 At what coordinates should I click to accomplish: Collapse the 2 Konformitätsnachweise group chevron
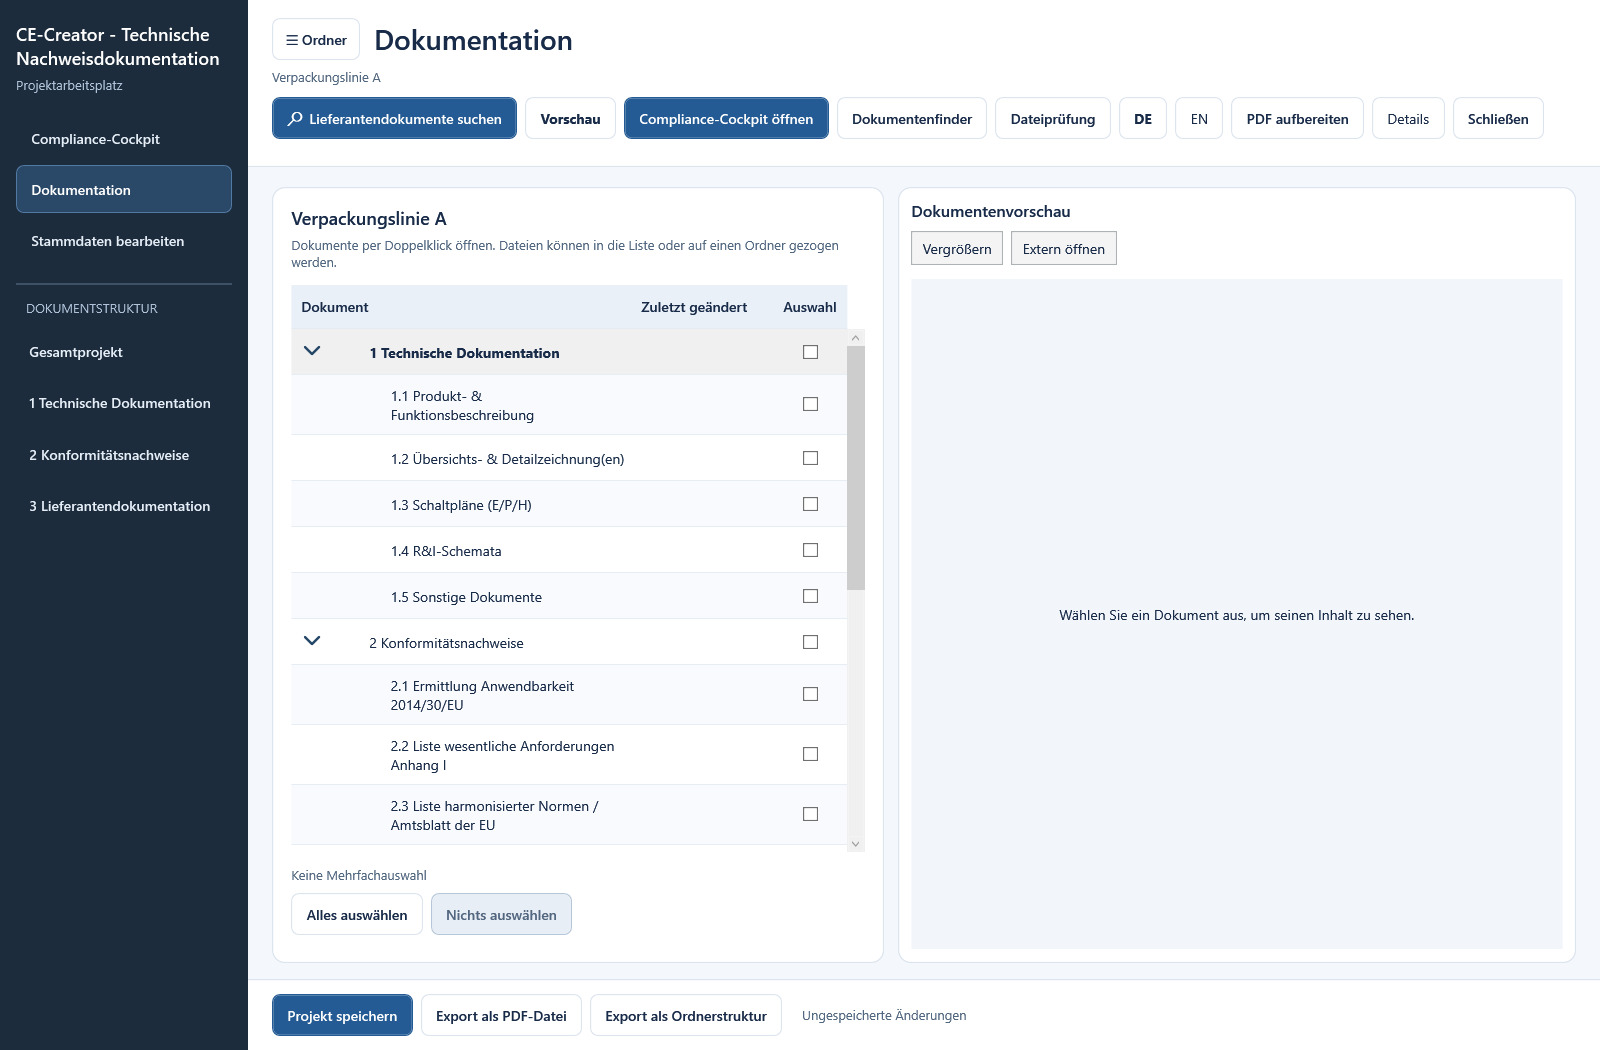click(312, 641)
